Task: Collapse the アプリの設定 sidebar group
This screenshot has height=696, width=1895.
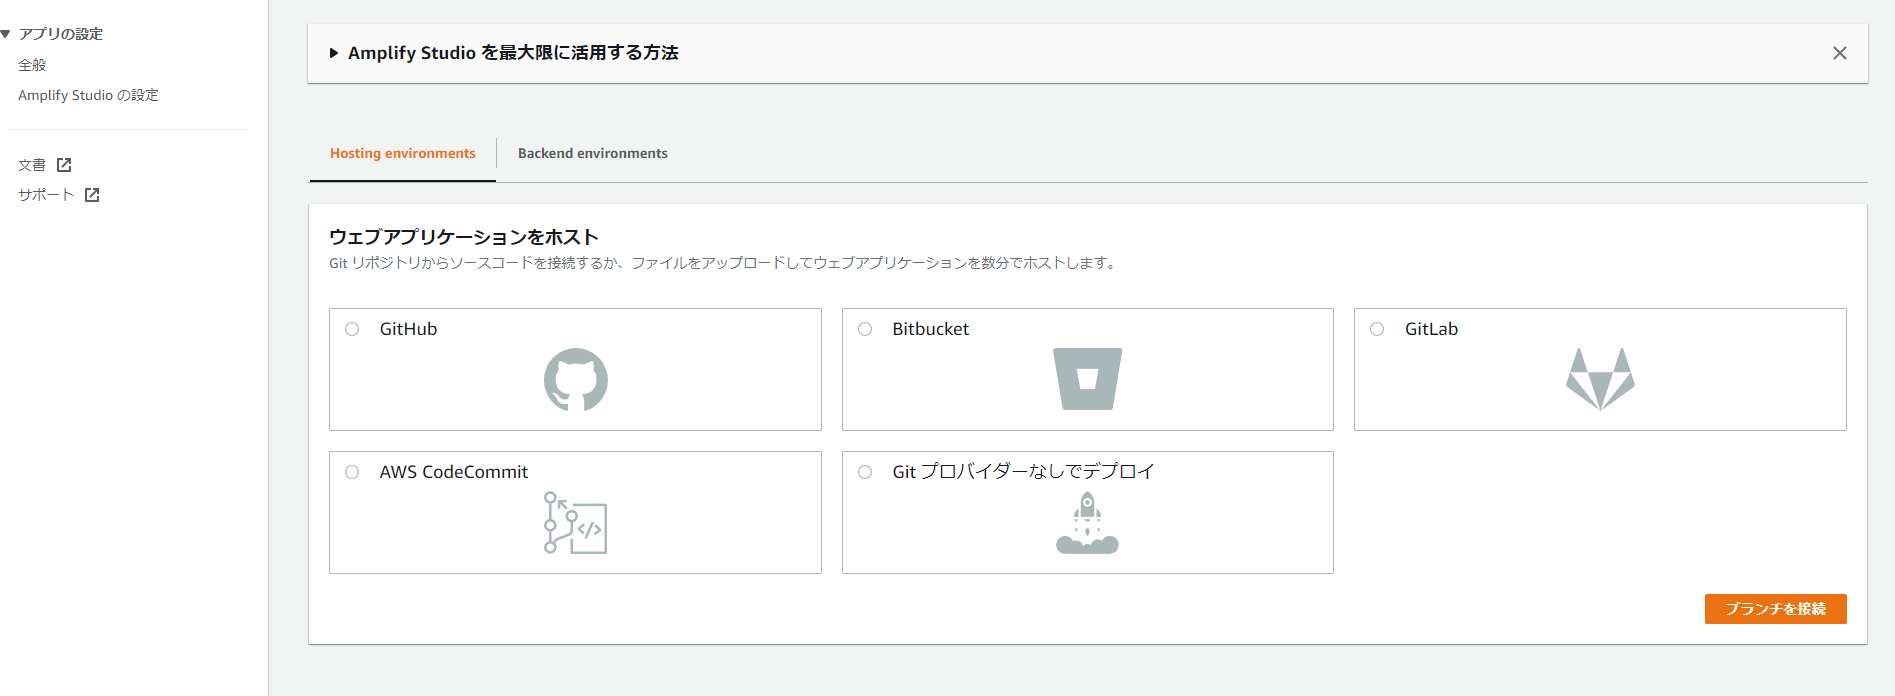Action: [6, 34]
